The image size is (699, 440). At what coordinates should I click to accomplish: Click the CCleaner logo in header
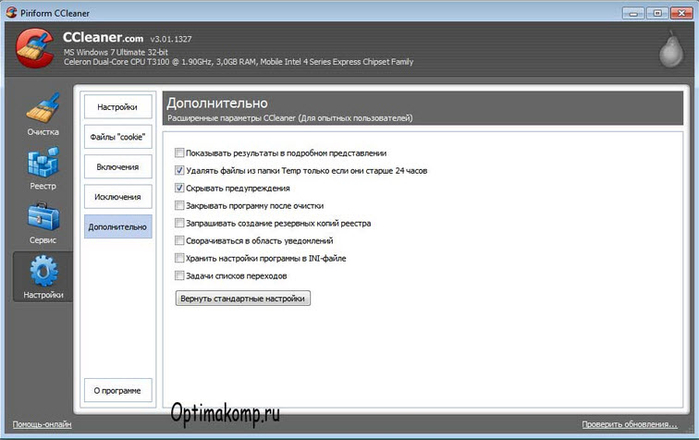pos(35,48)
